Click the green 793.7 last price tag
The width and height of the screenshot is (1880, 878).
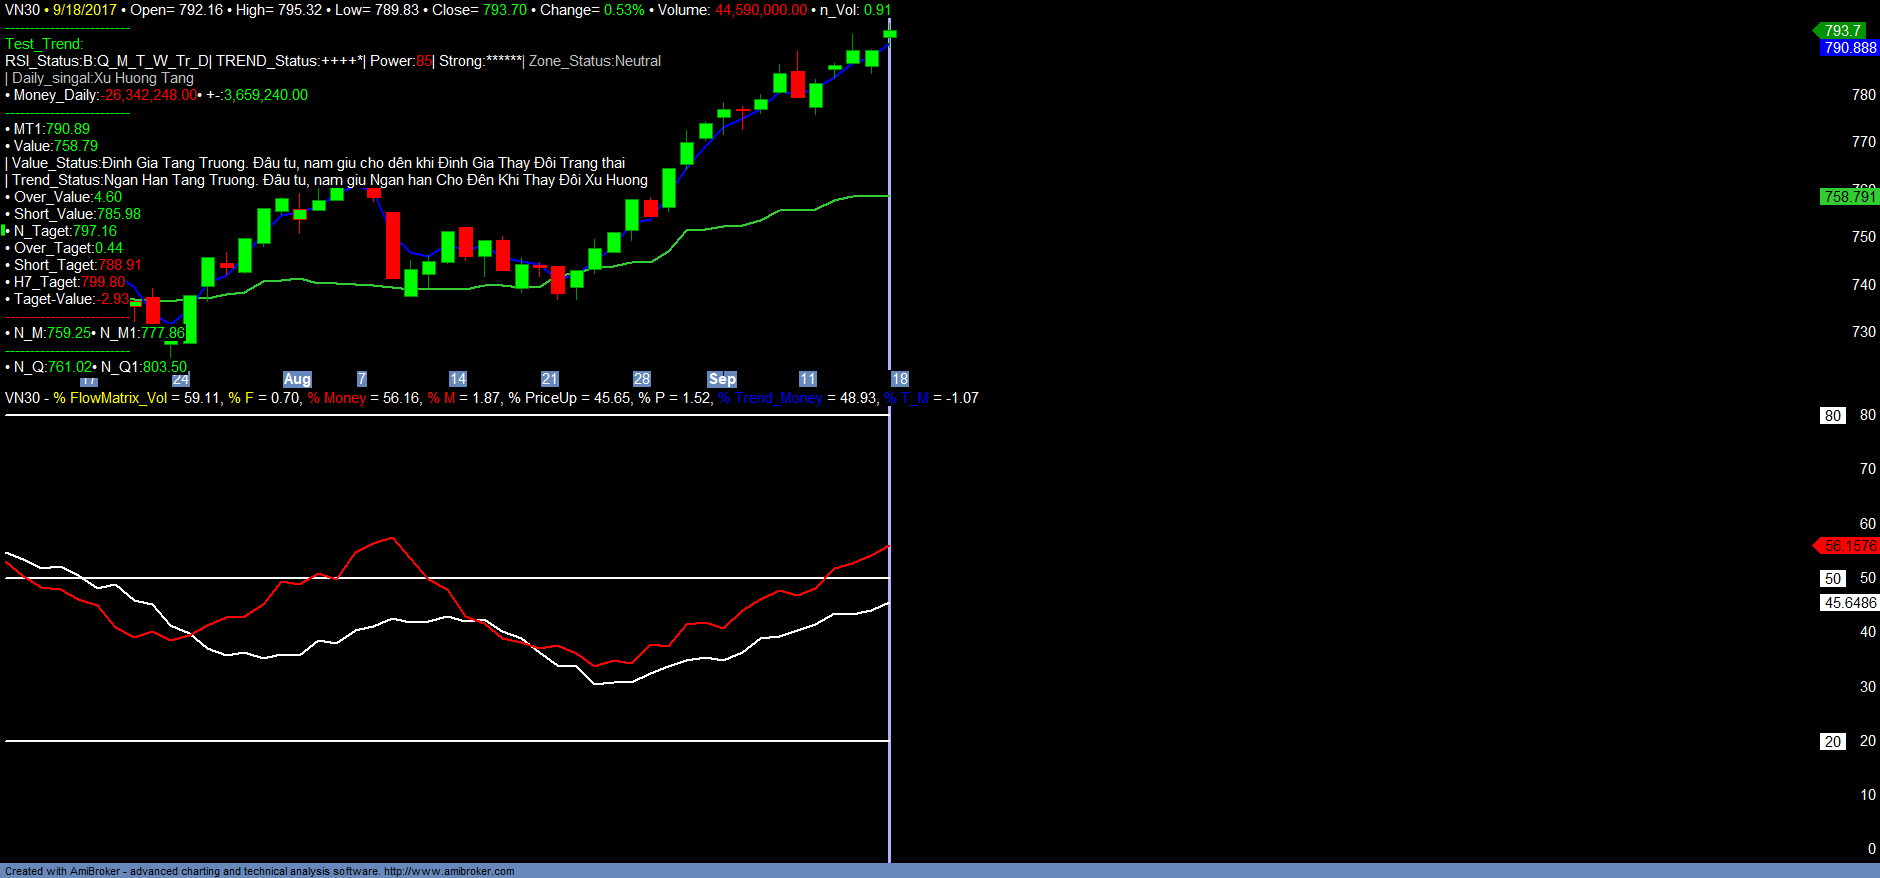pos(1842,31)
